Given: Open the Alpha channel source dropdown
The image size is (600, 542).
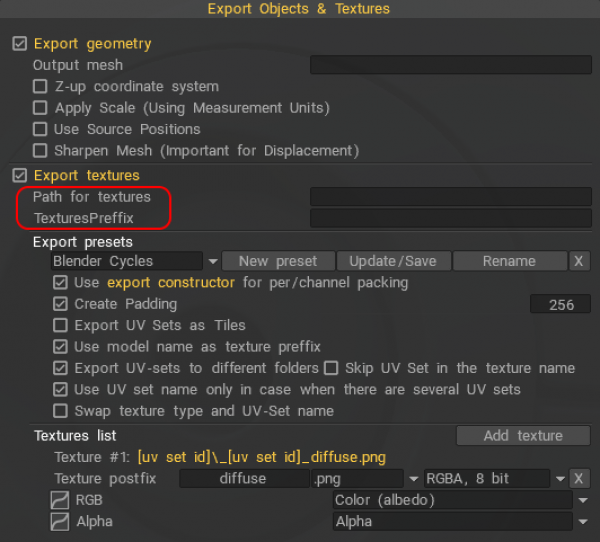Looking at the screenshot, I should click(583, 522).
